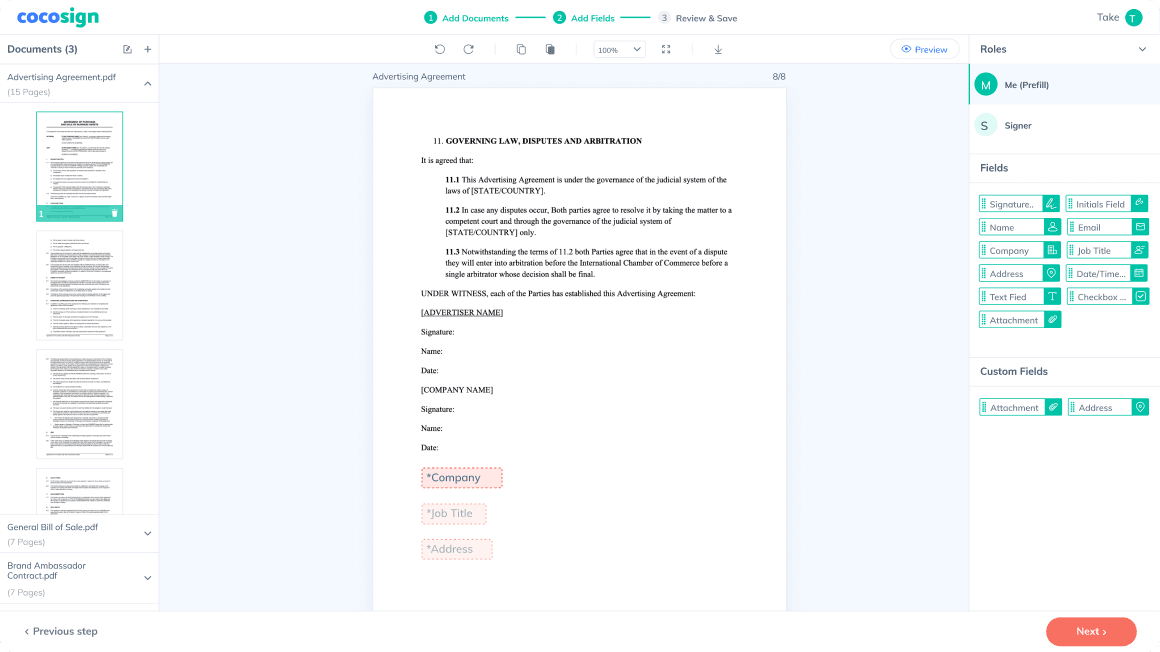
Task: Go to the Add Documents step
Action: click(x=466, y=18)
